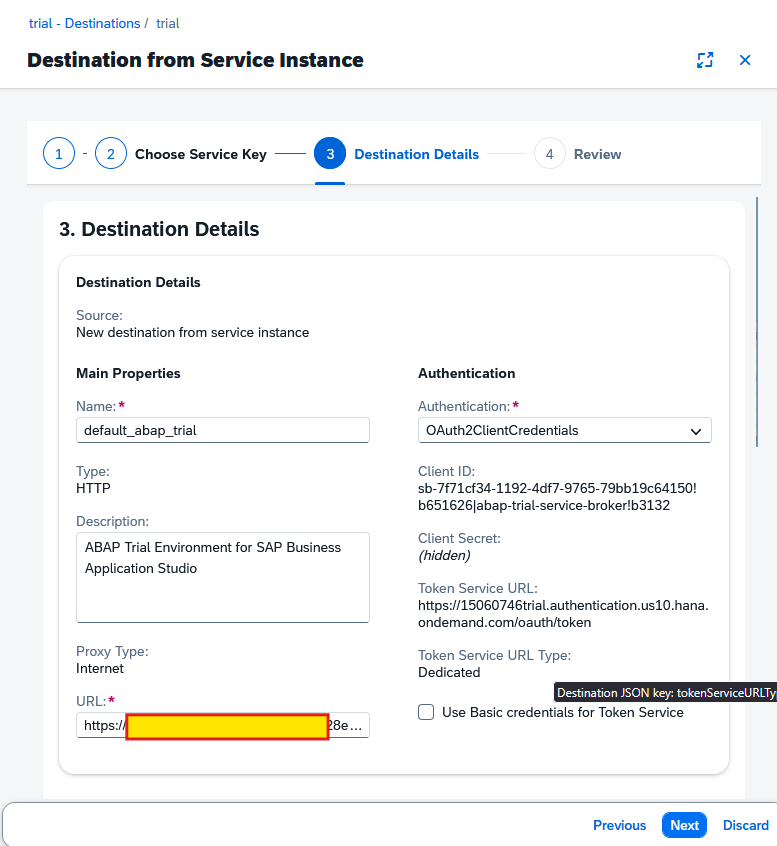Open the Authentication dropdown OAuth2ClientCredentials
This screenshot has height=846, width=777.
click(x=564, y=430)
